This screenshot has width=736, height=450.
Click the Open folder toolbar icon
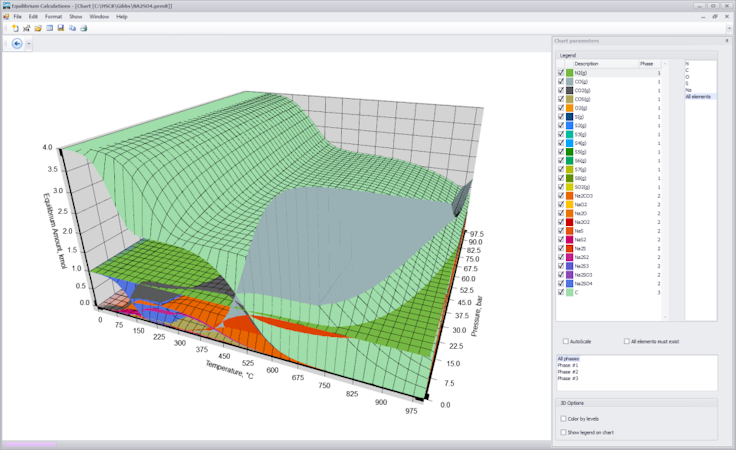click(38, 28)
